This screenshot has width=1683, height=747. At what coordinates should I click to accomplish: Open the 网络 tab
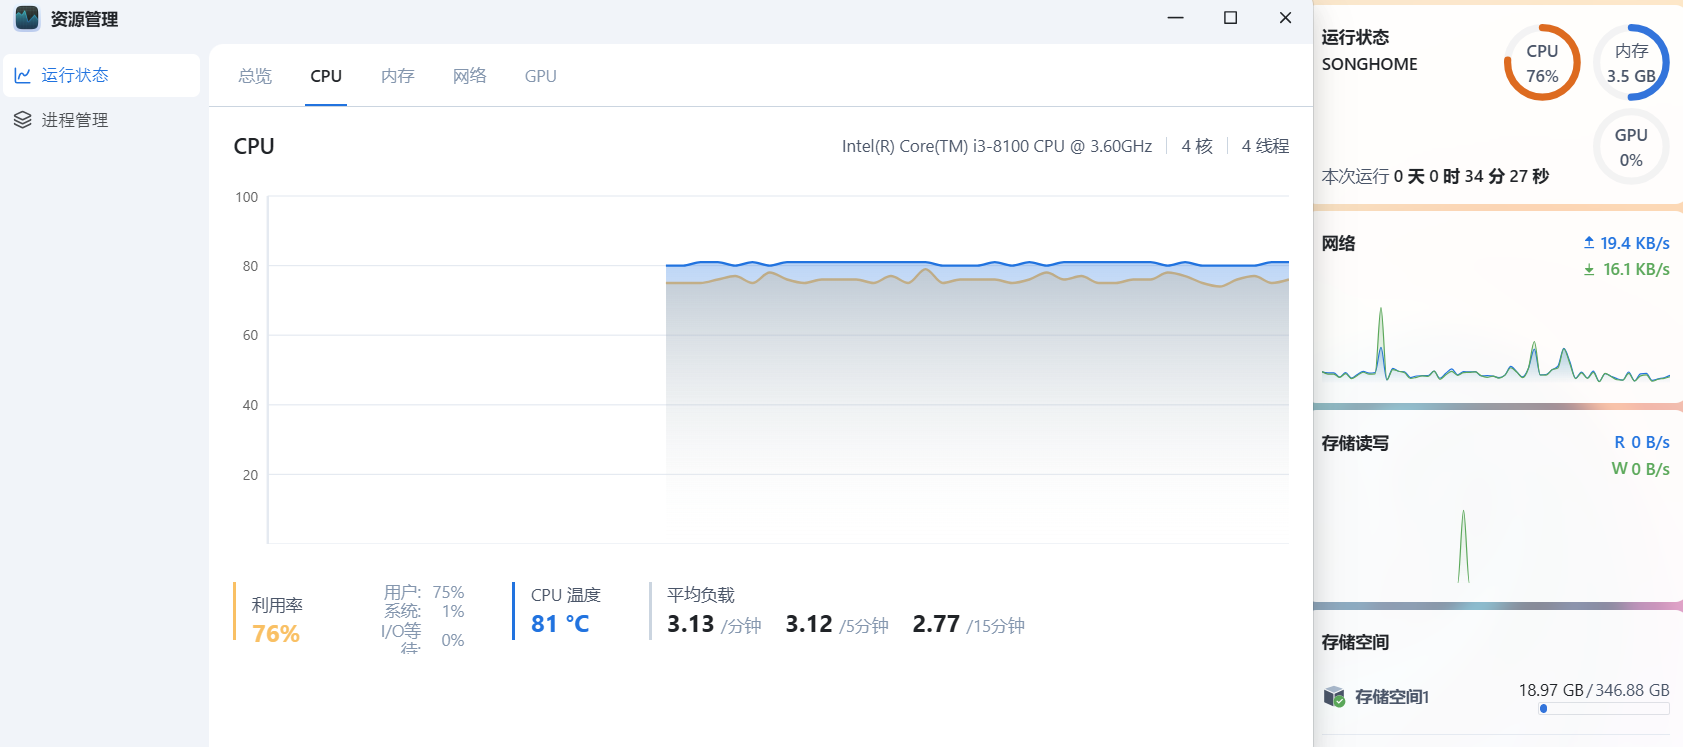[470, 76]
